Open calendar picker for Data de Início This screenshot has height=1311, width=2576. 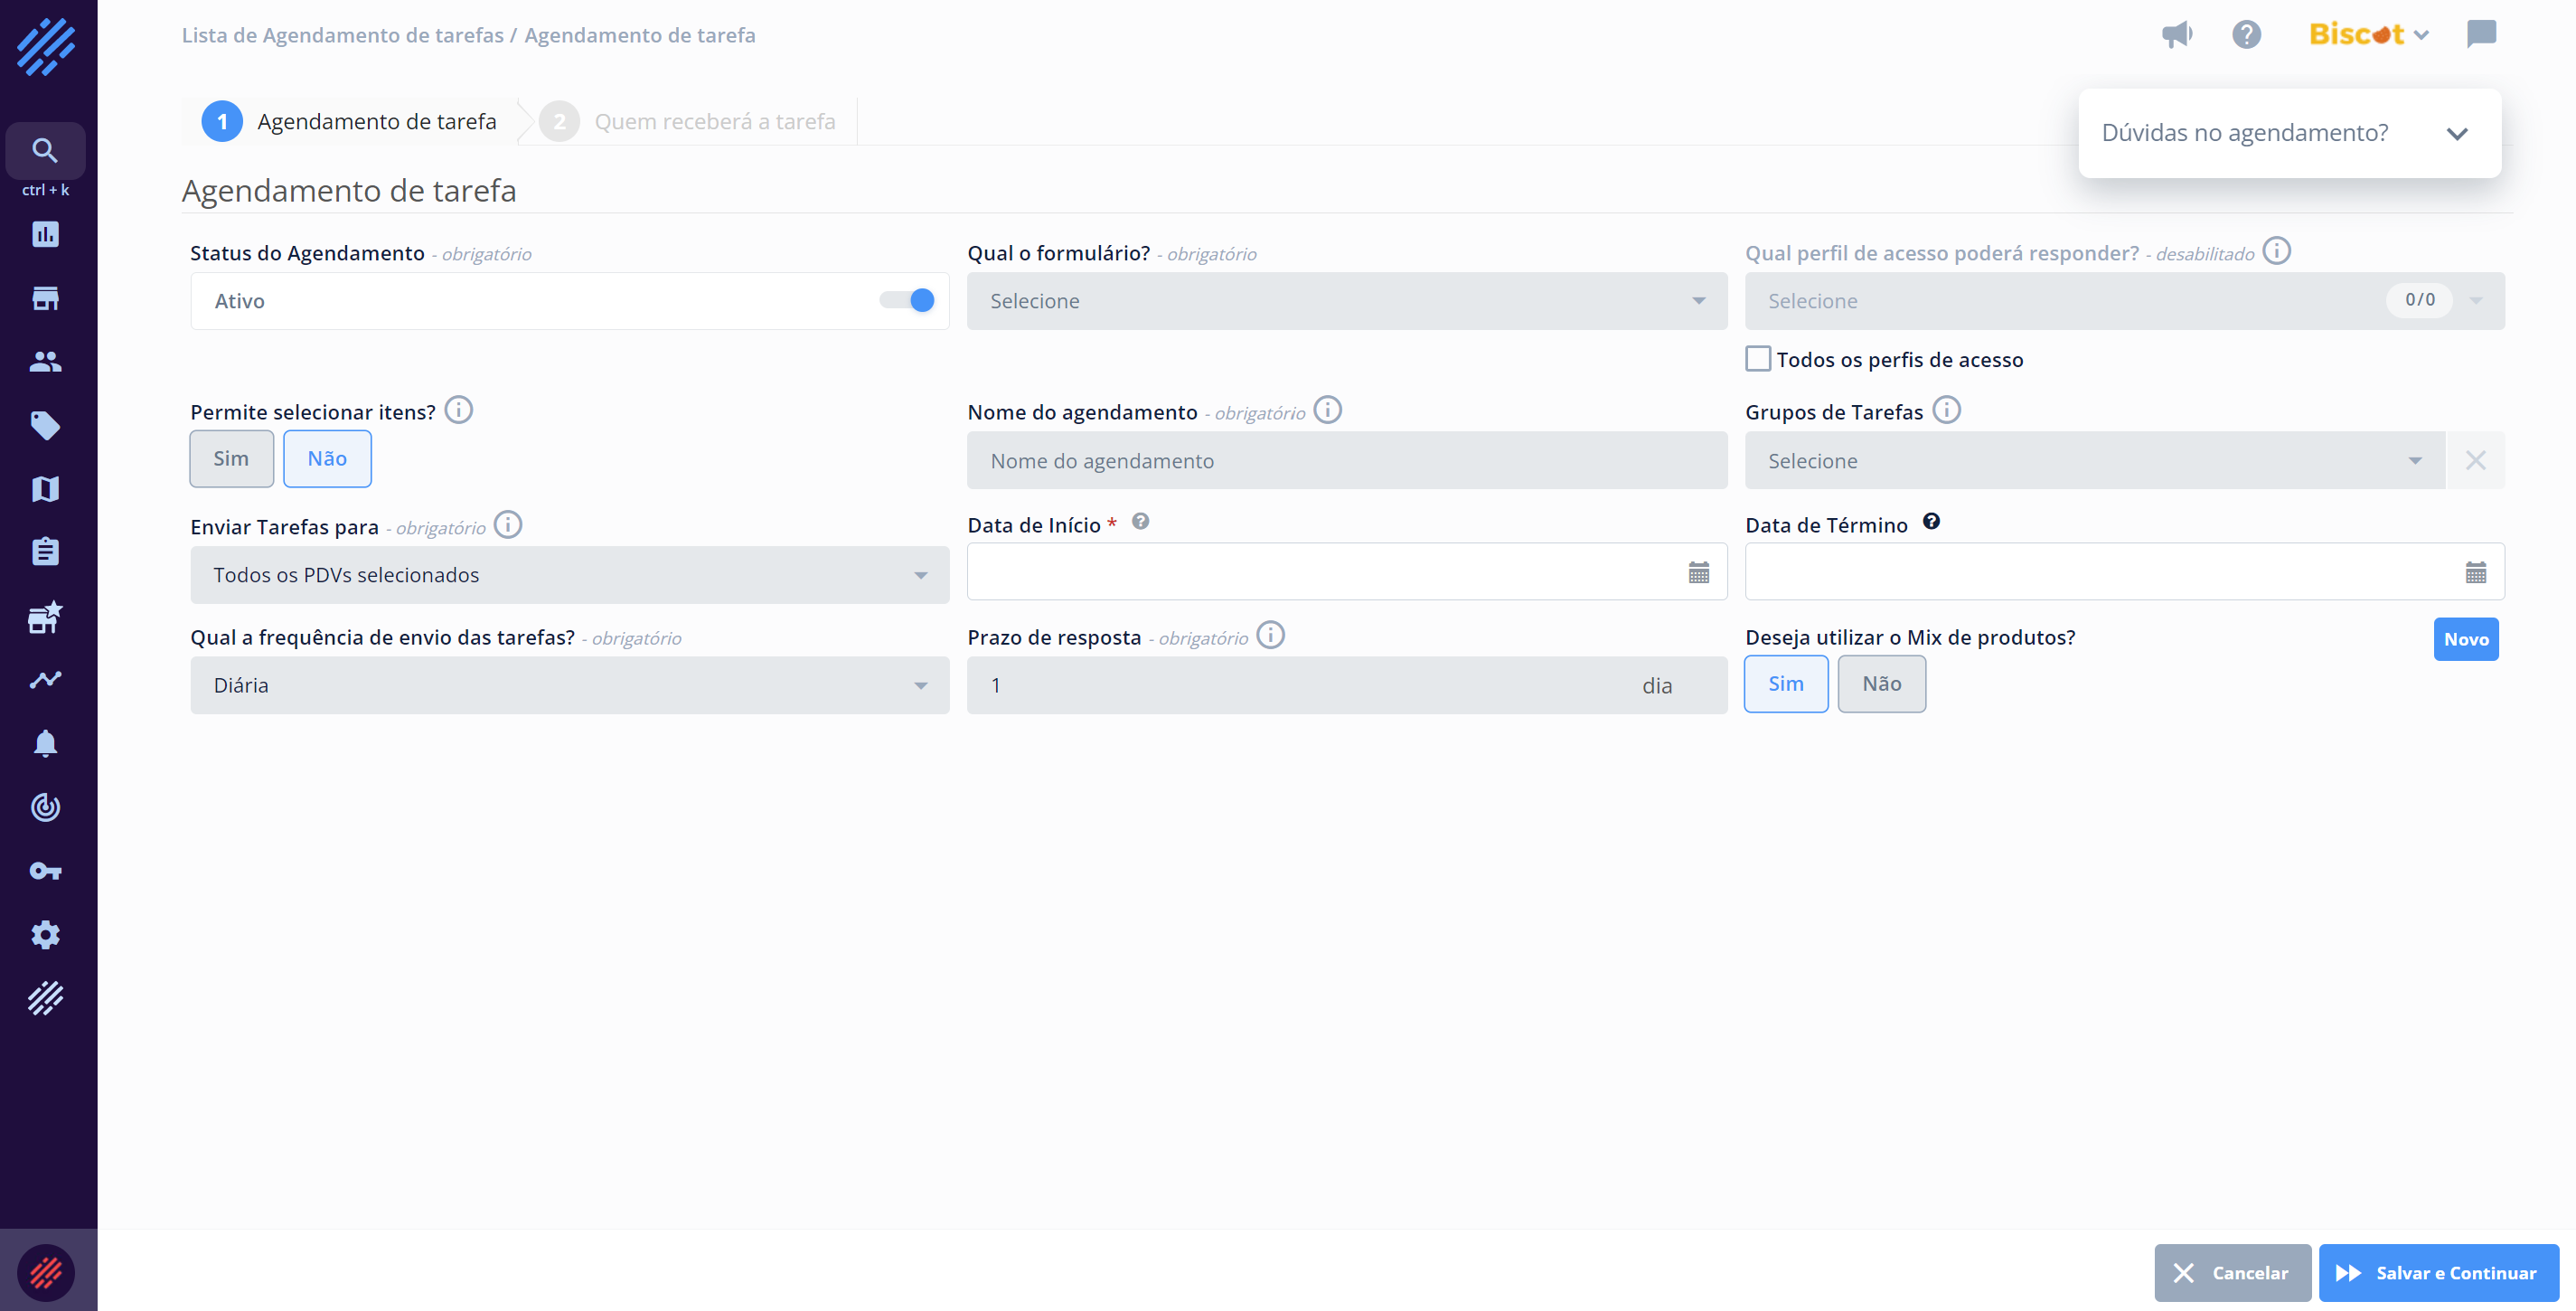pos(1698,573)
